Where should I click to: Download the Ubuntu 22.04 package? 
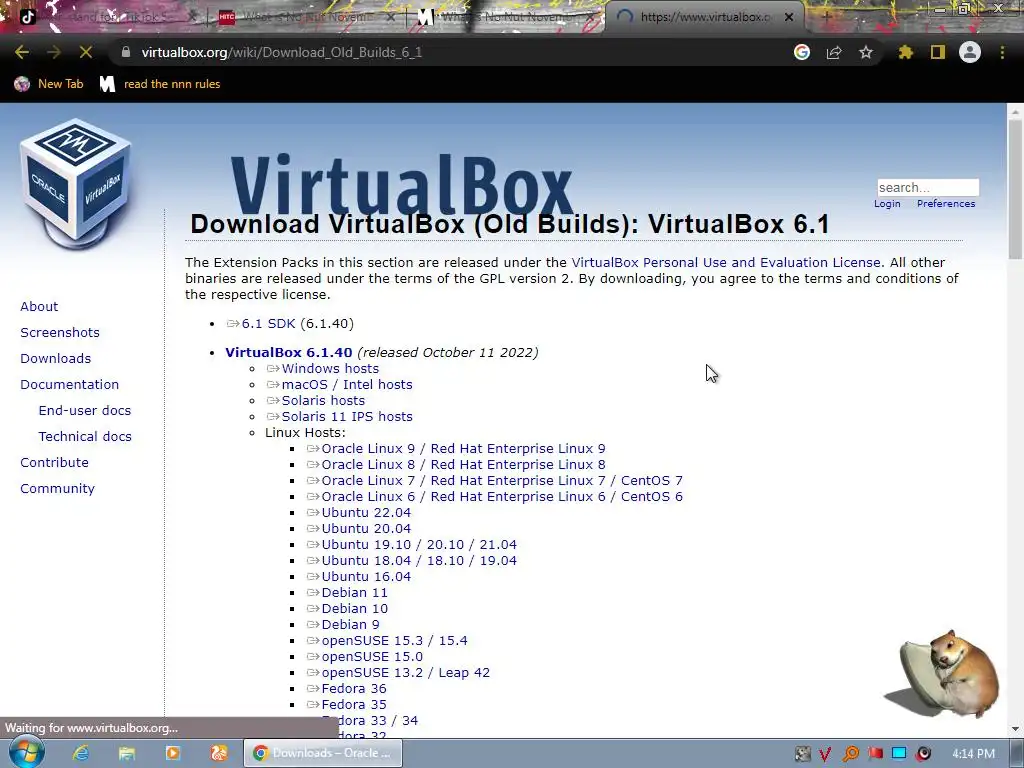tap(366, 513)
